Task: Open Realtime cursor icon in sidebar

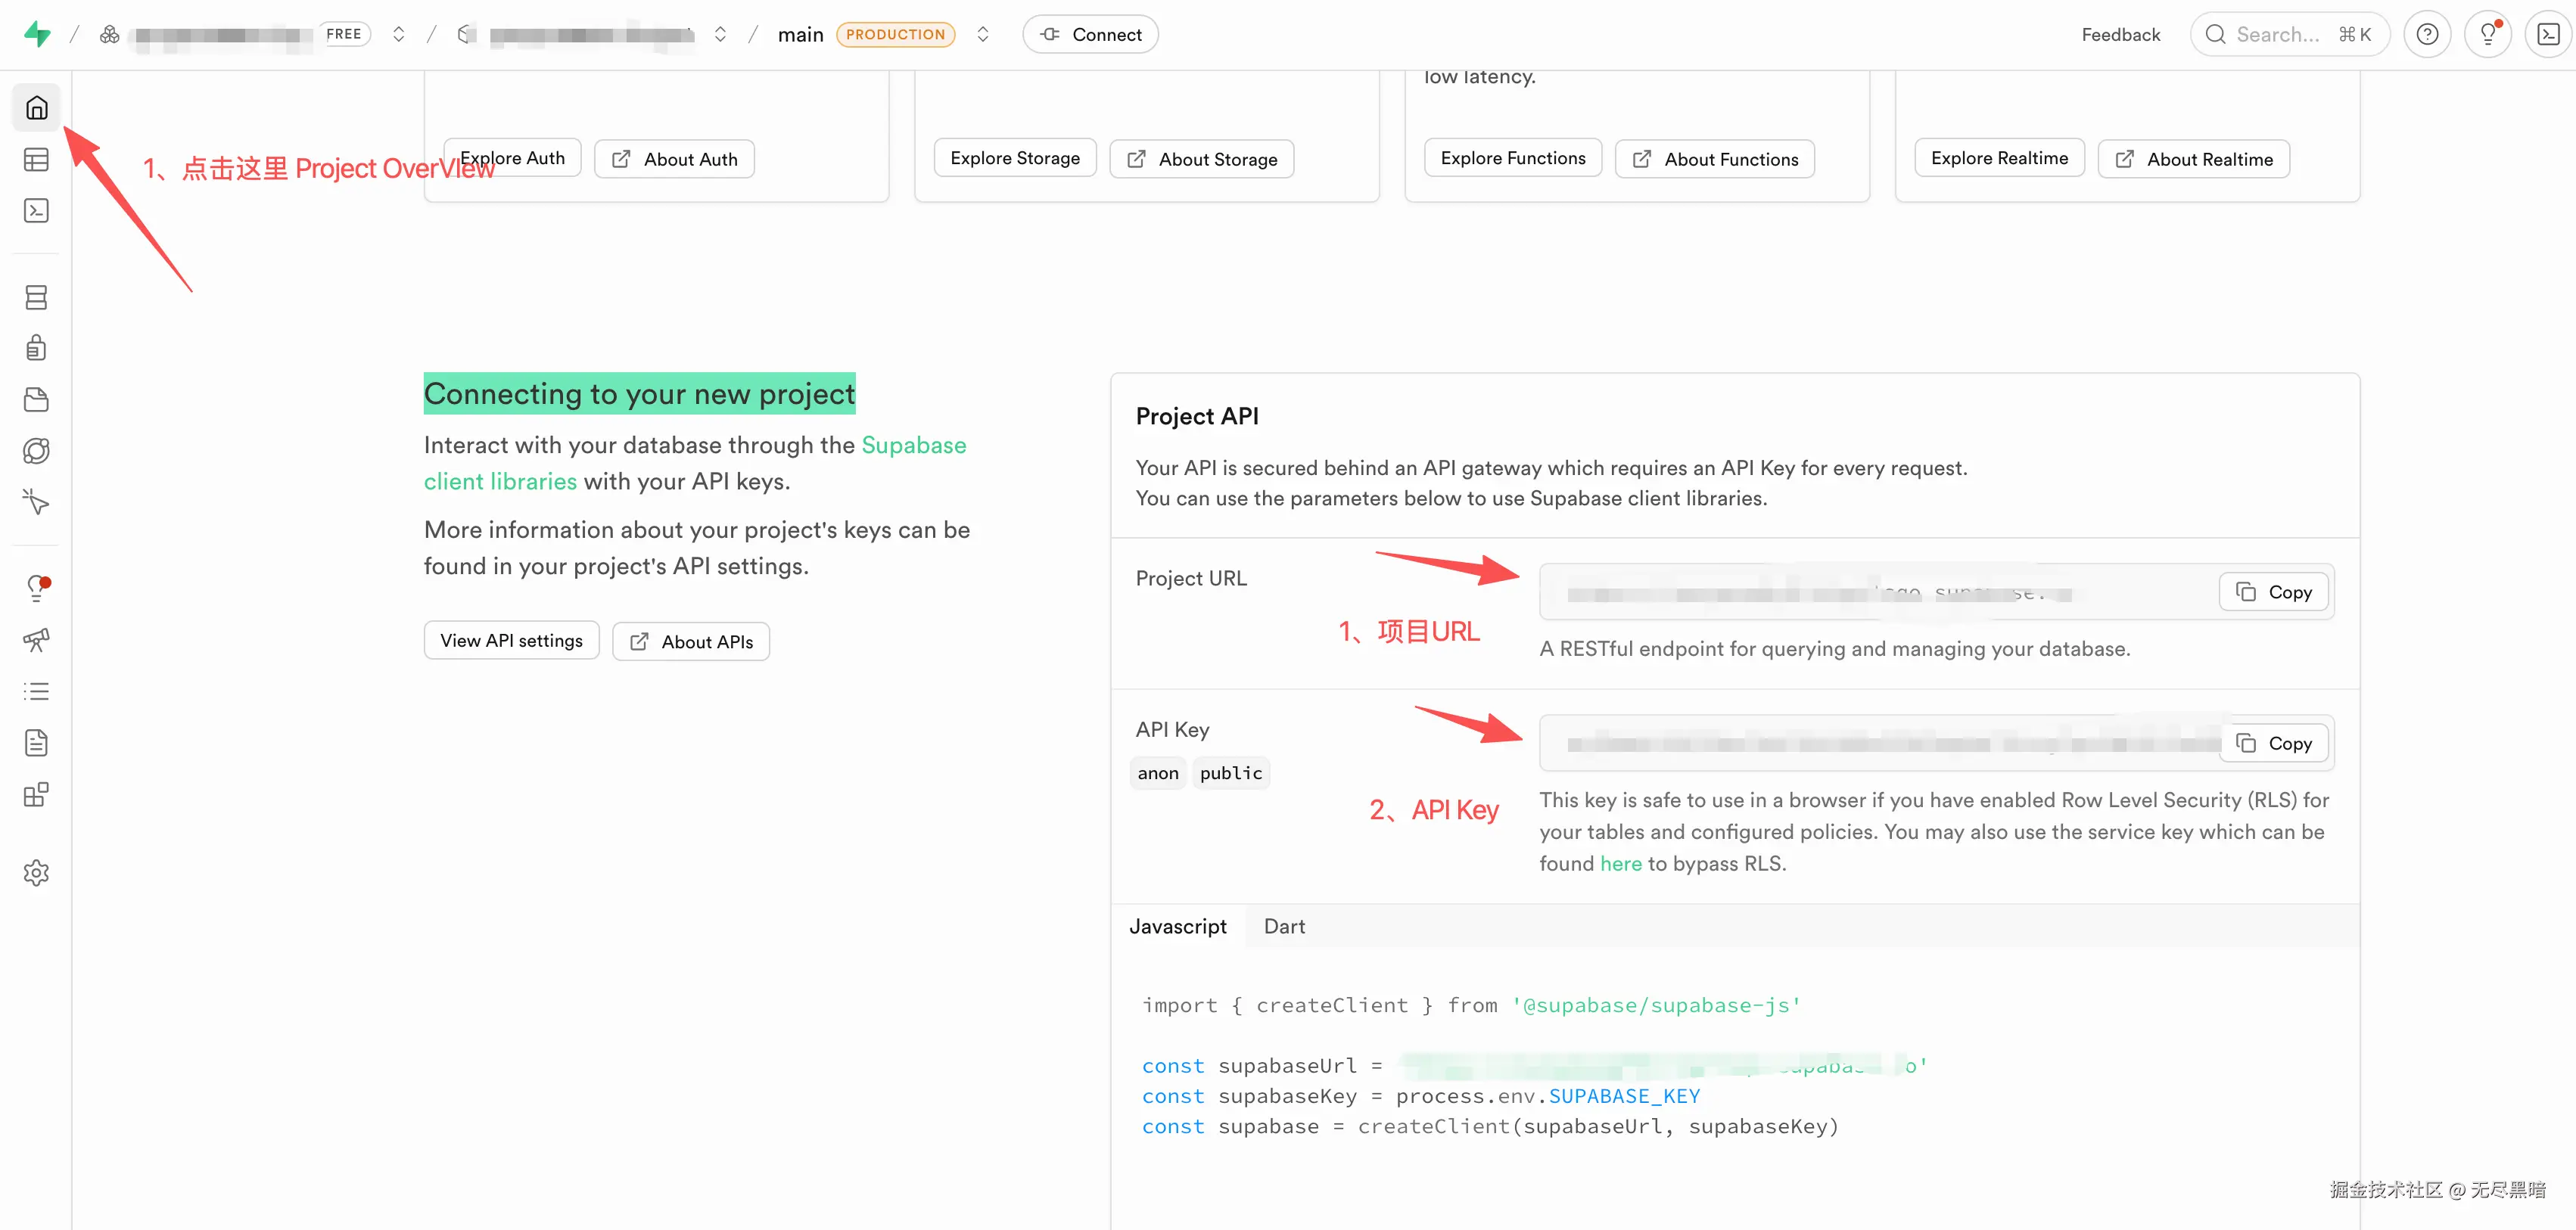Action: tap(36, 502)
